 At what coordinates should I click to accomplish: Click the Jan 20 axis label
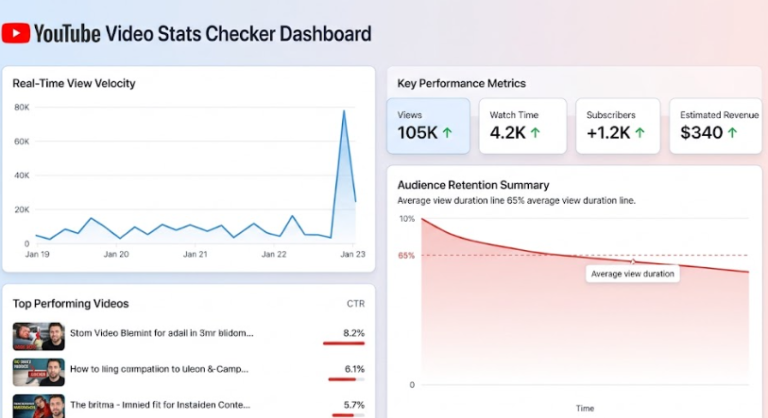[x=116, y=254]
